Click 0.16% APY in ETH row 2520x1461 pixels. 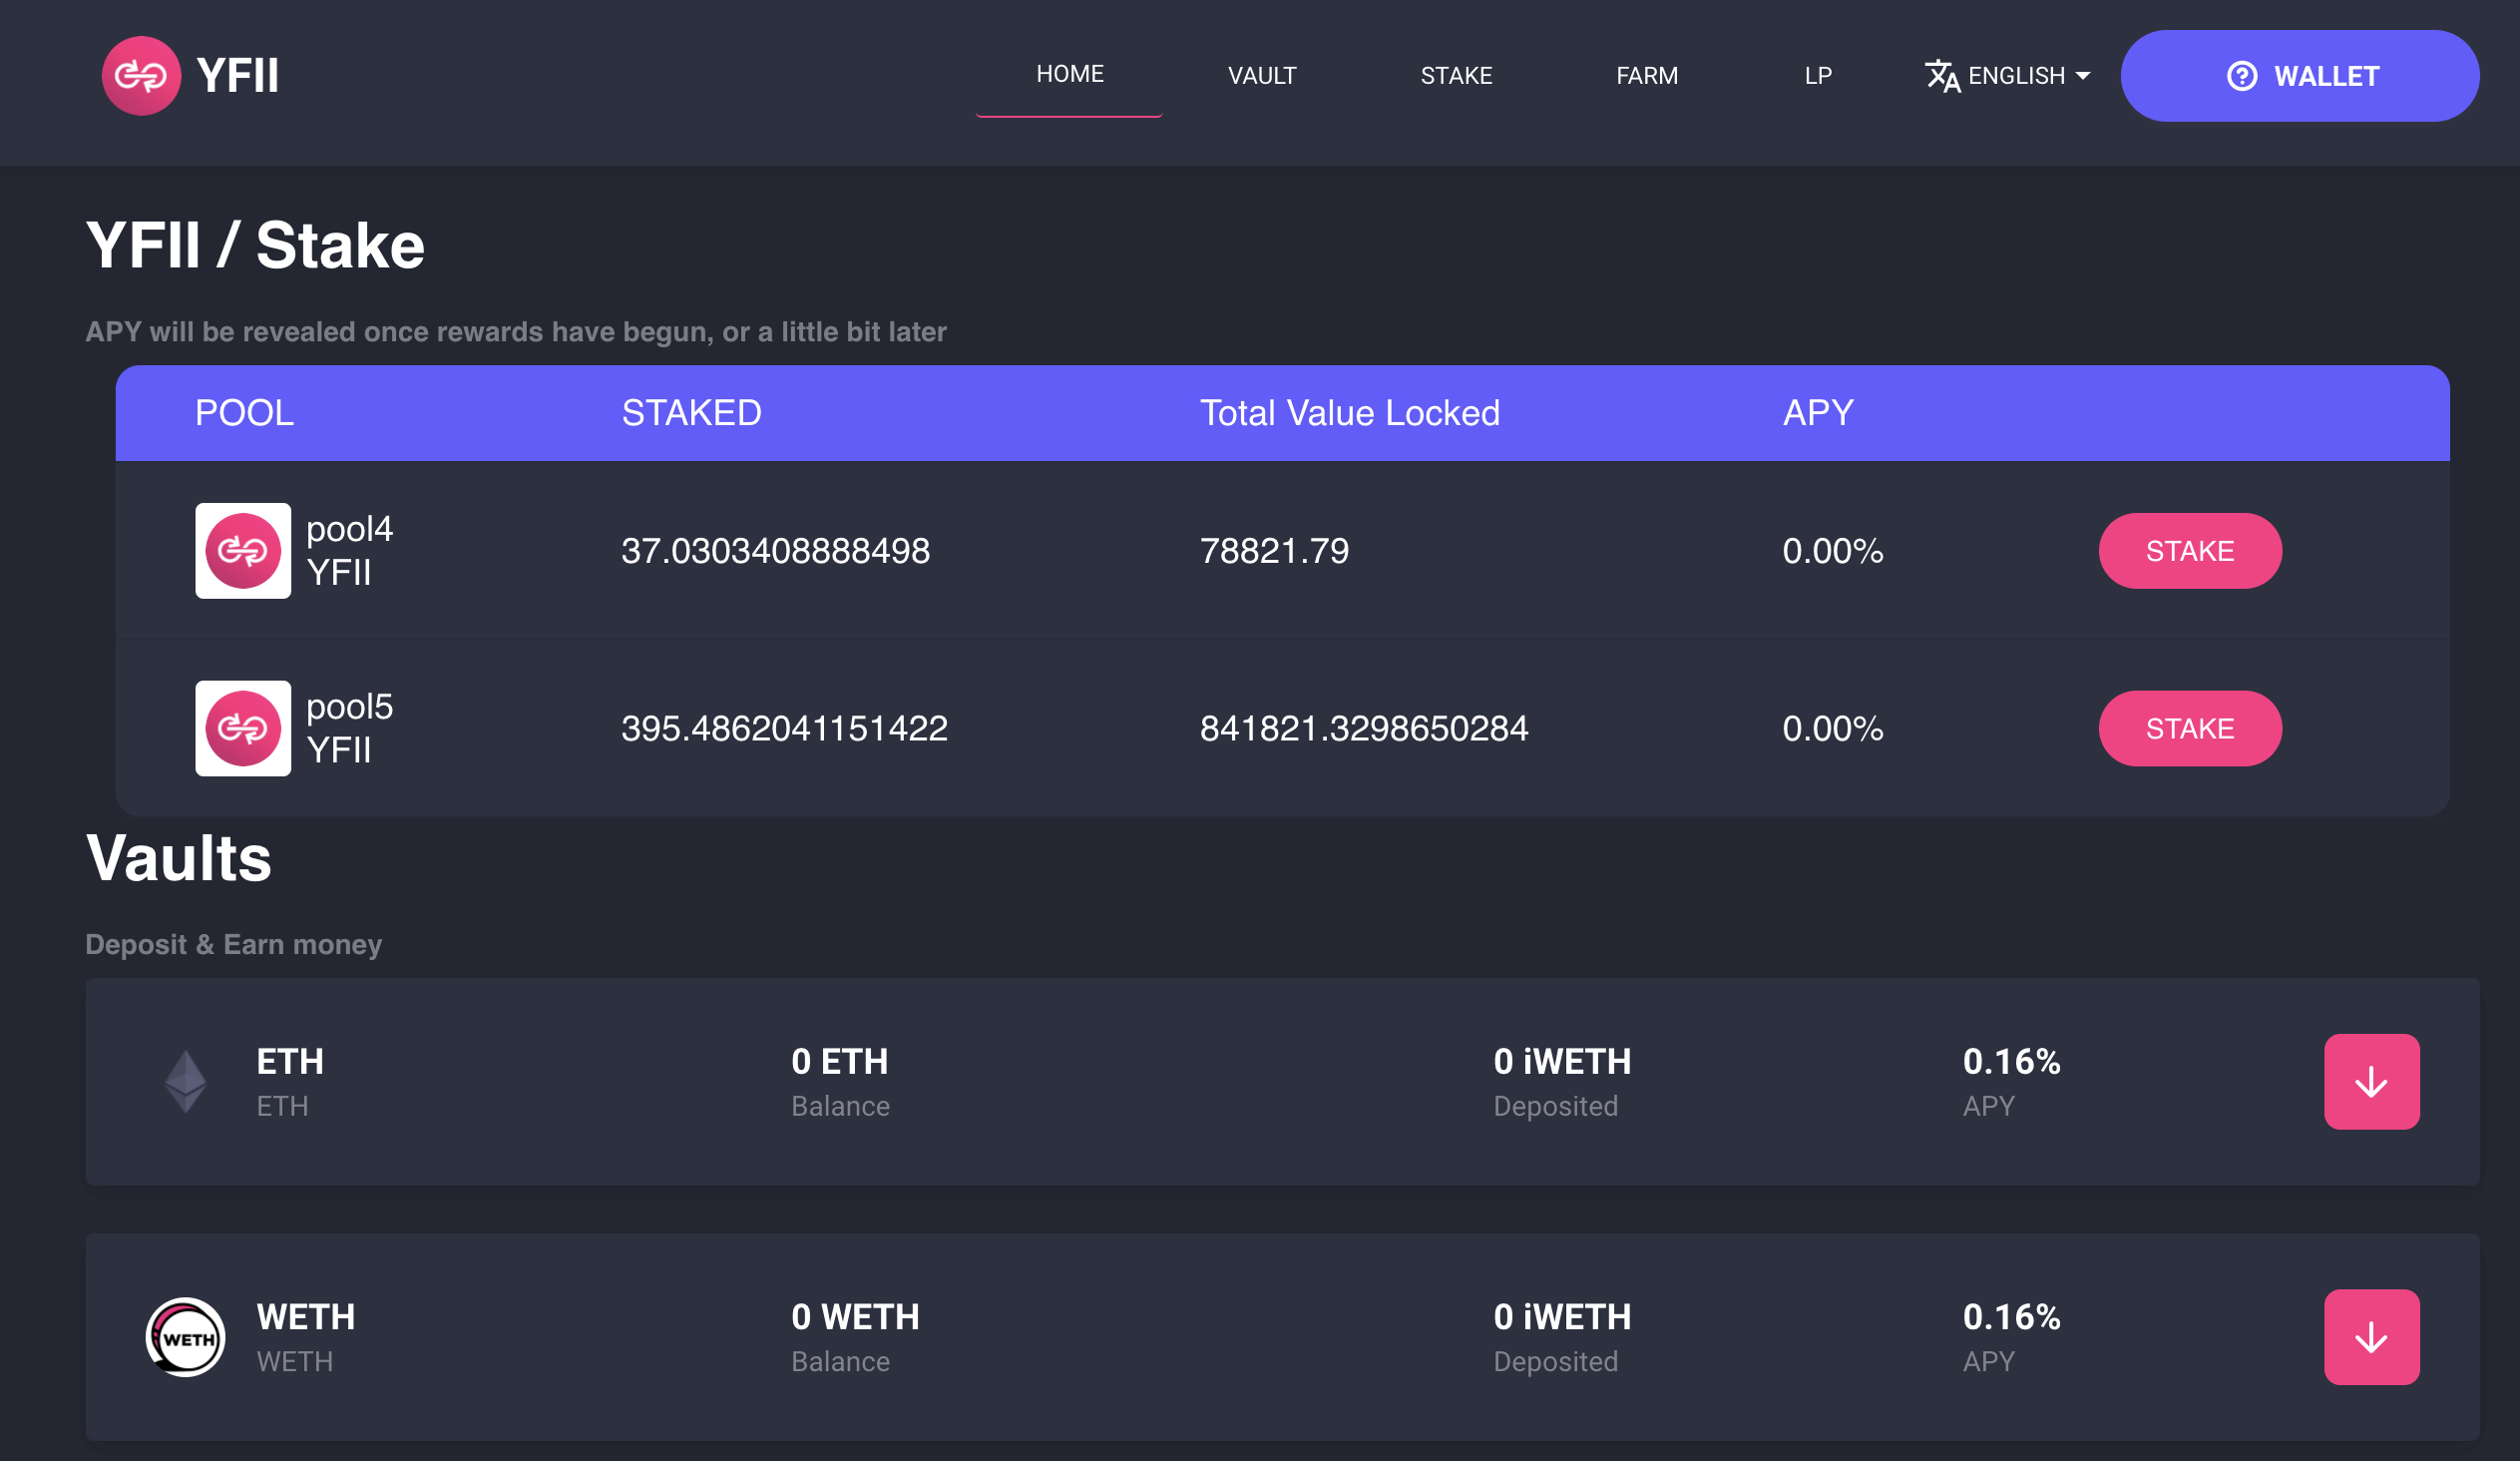pos(2011,1062)
